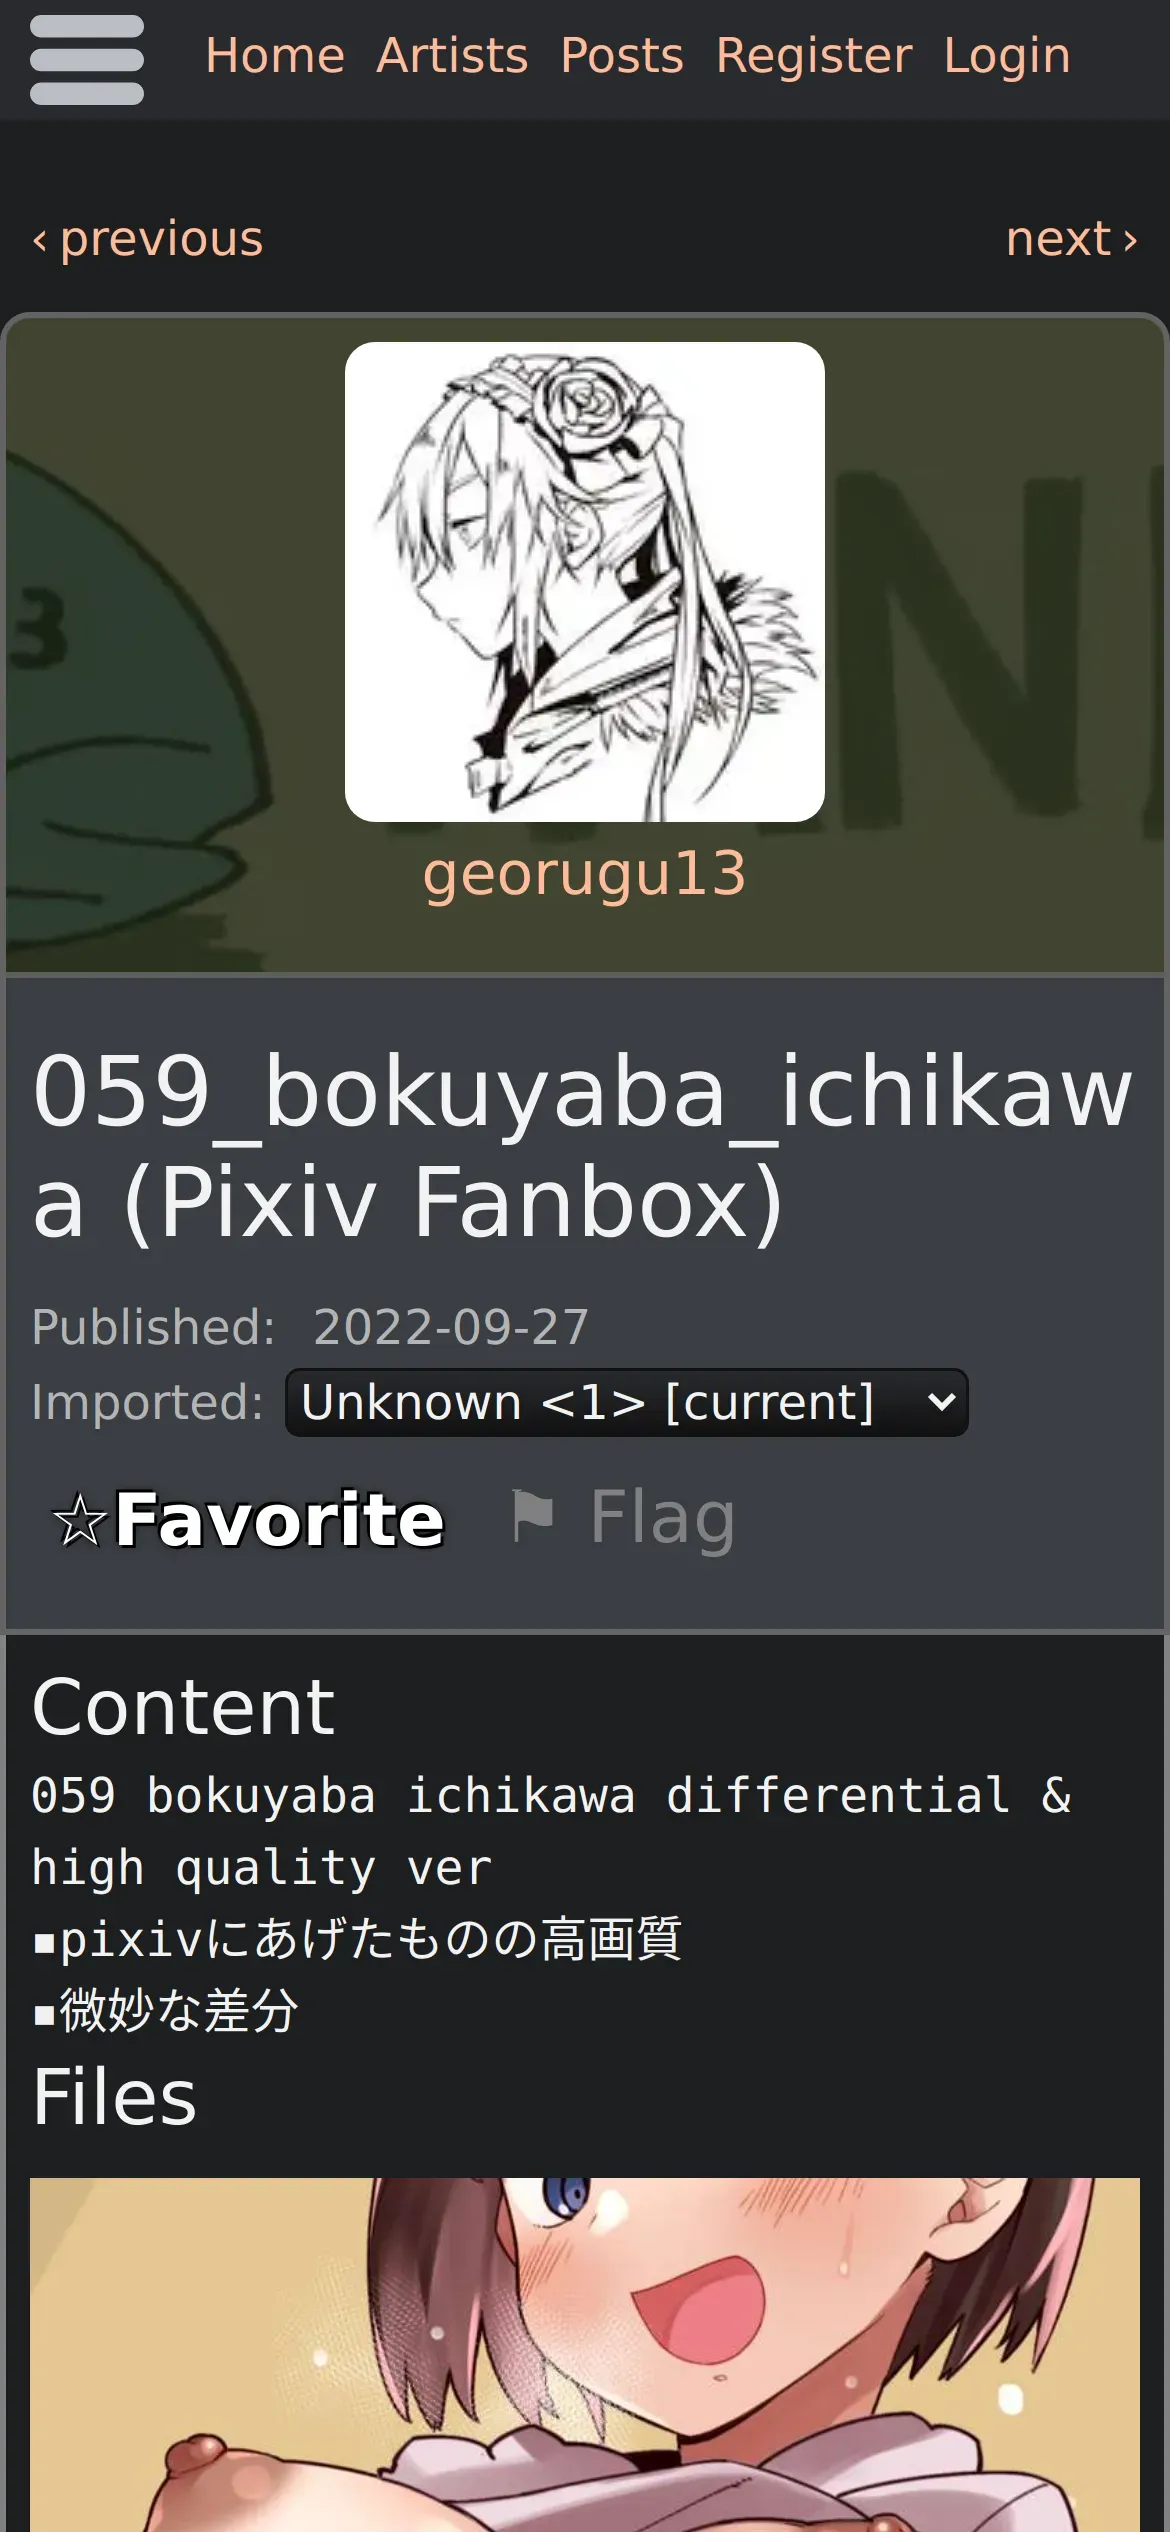1170x2532 pixels.
Task: Click the right chevron after next
Action: click(x=1130, y=240)
